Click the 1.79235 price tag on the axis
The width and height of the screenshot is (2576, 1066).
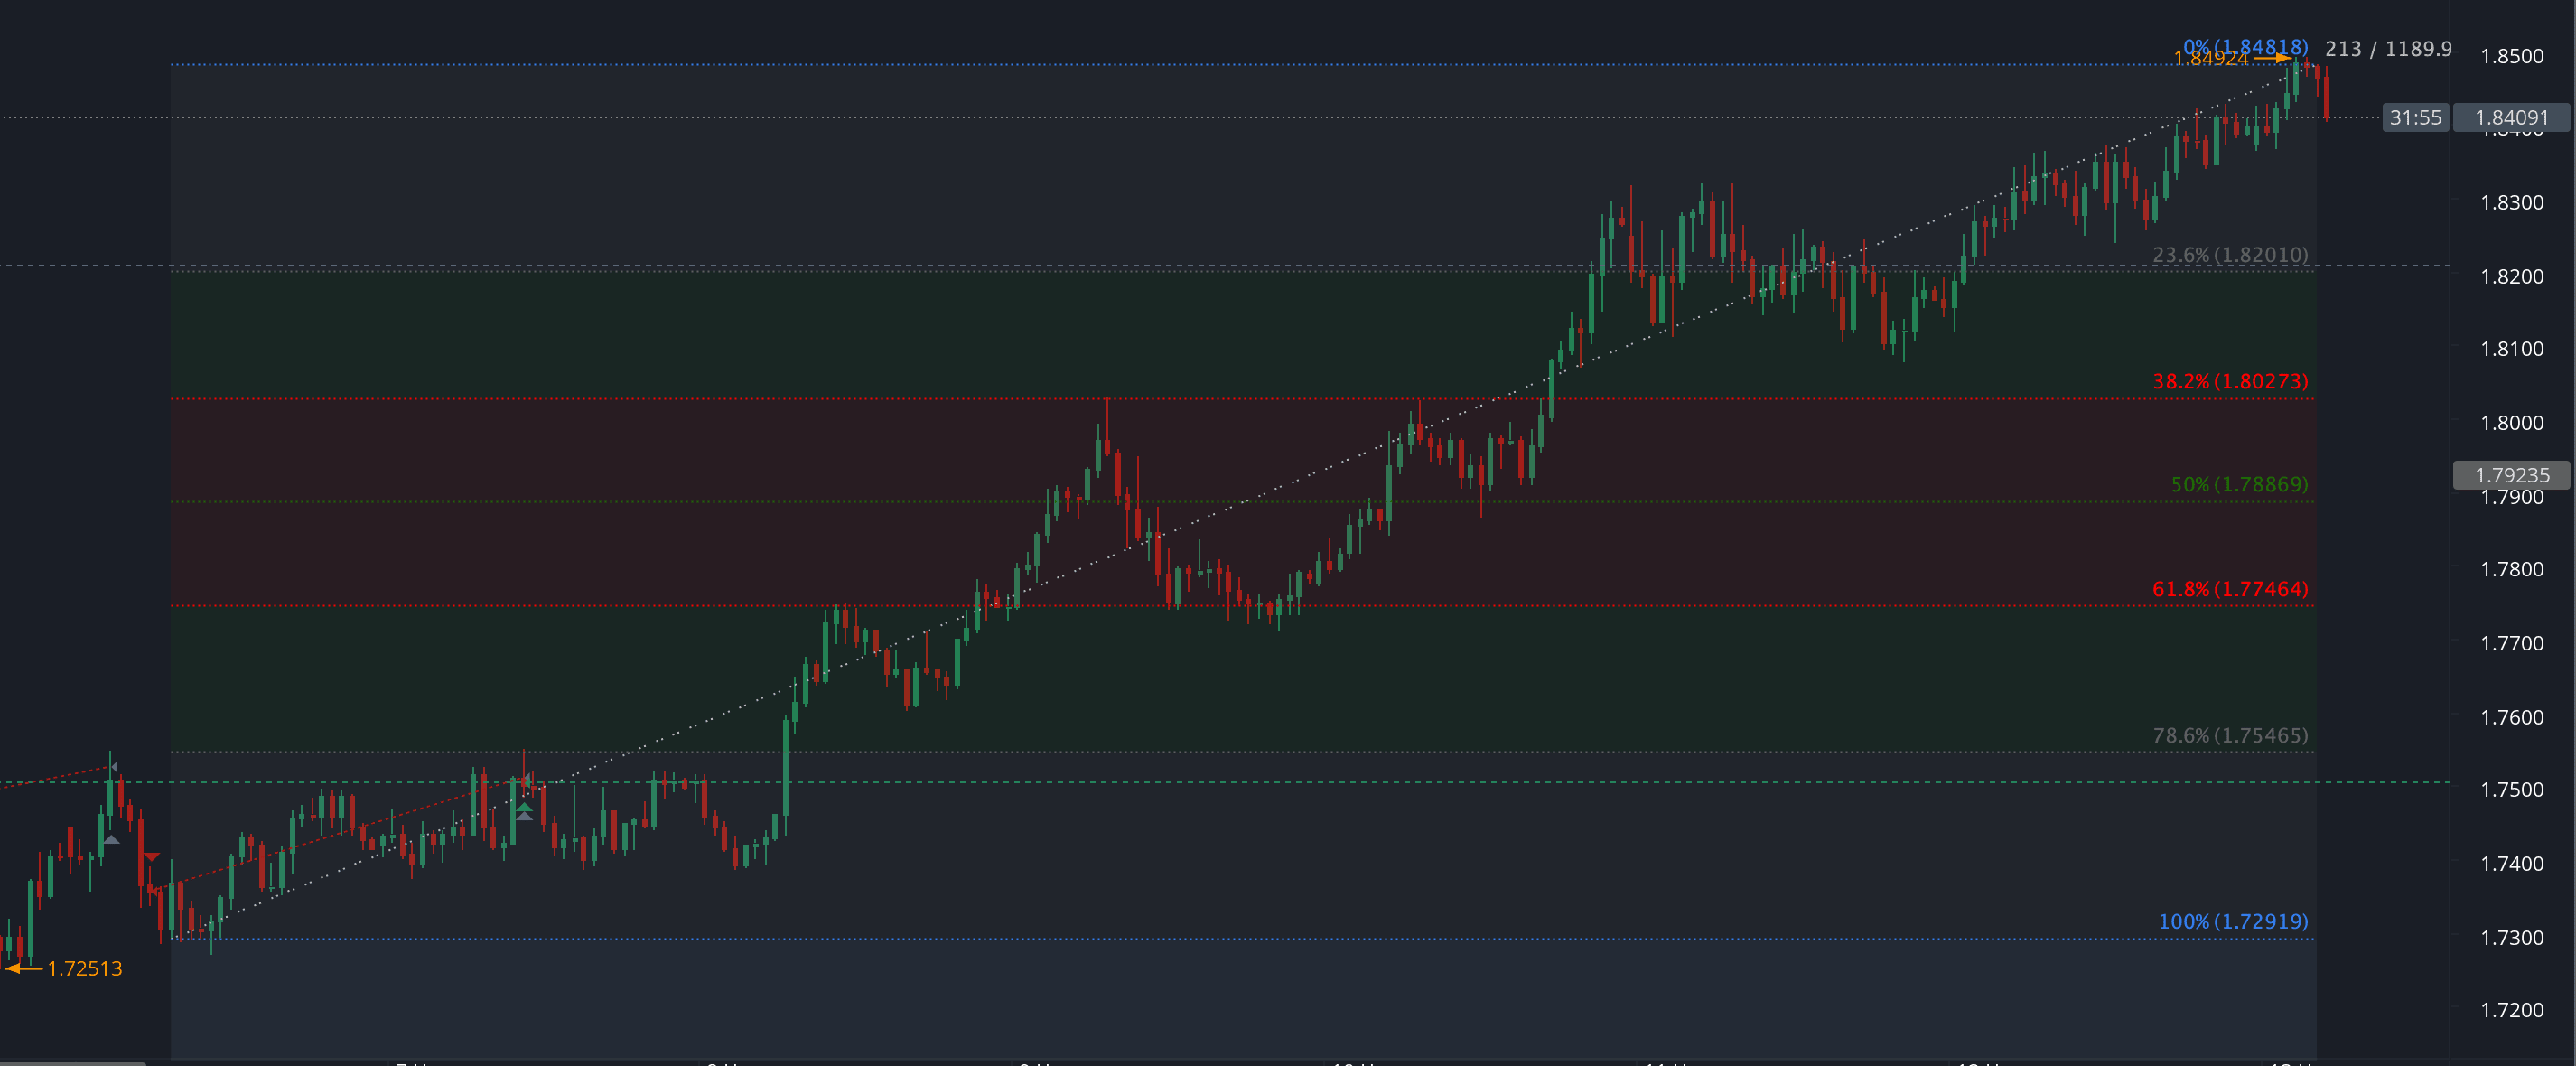pos(2511,475)
